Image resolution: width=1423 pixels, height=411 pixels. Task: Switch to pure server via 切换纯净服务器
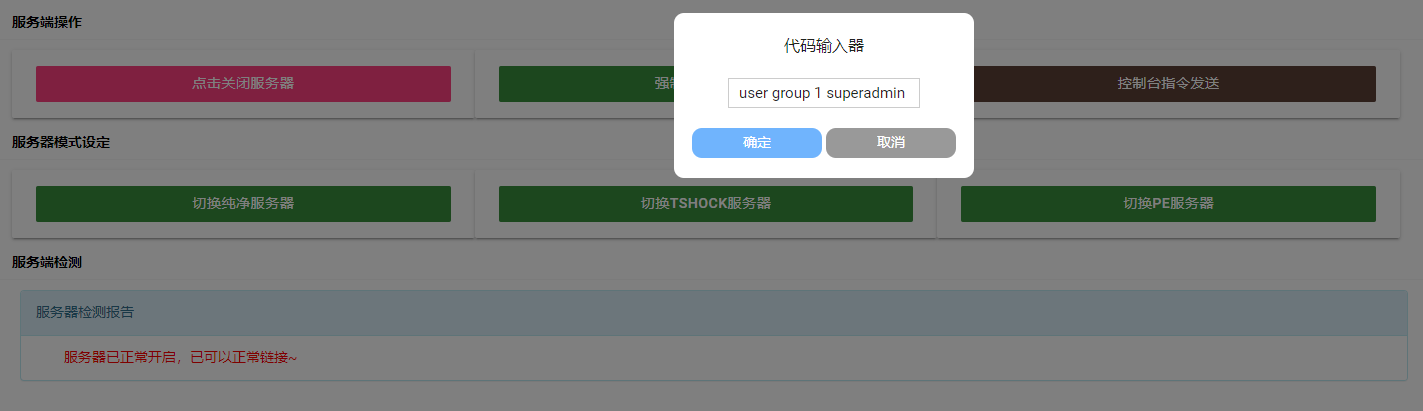click(243, 204)
